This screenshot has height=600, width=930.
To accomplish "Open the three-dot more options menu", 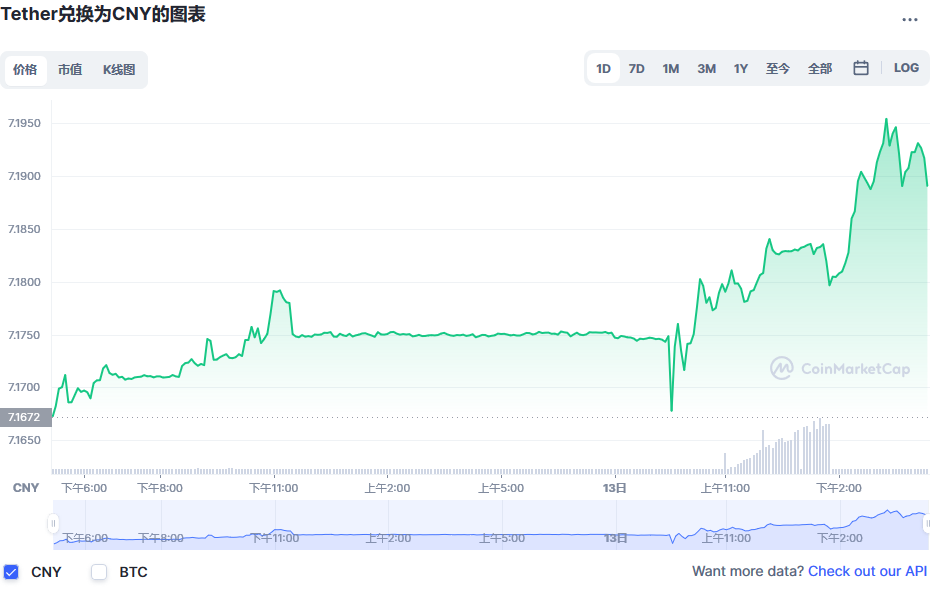I will [909, 20].
